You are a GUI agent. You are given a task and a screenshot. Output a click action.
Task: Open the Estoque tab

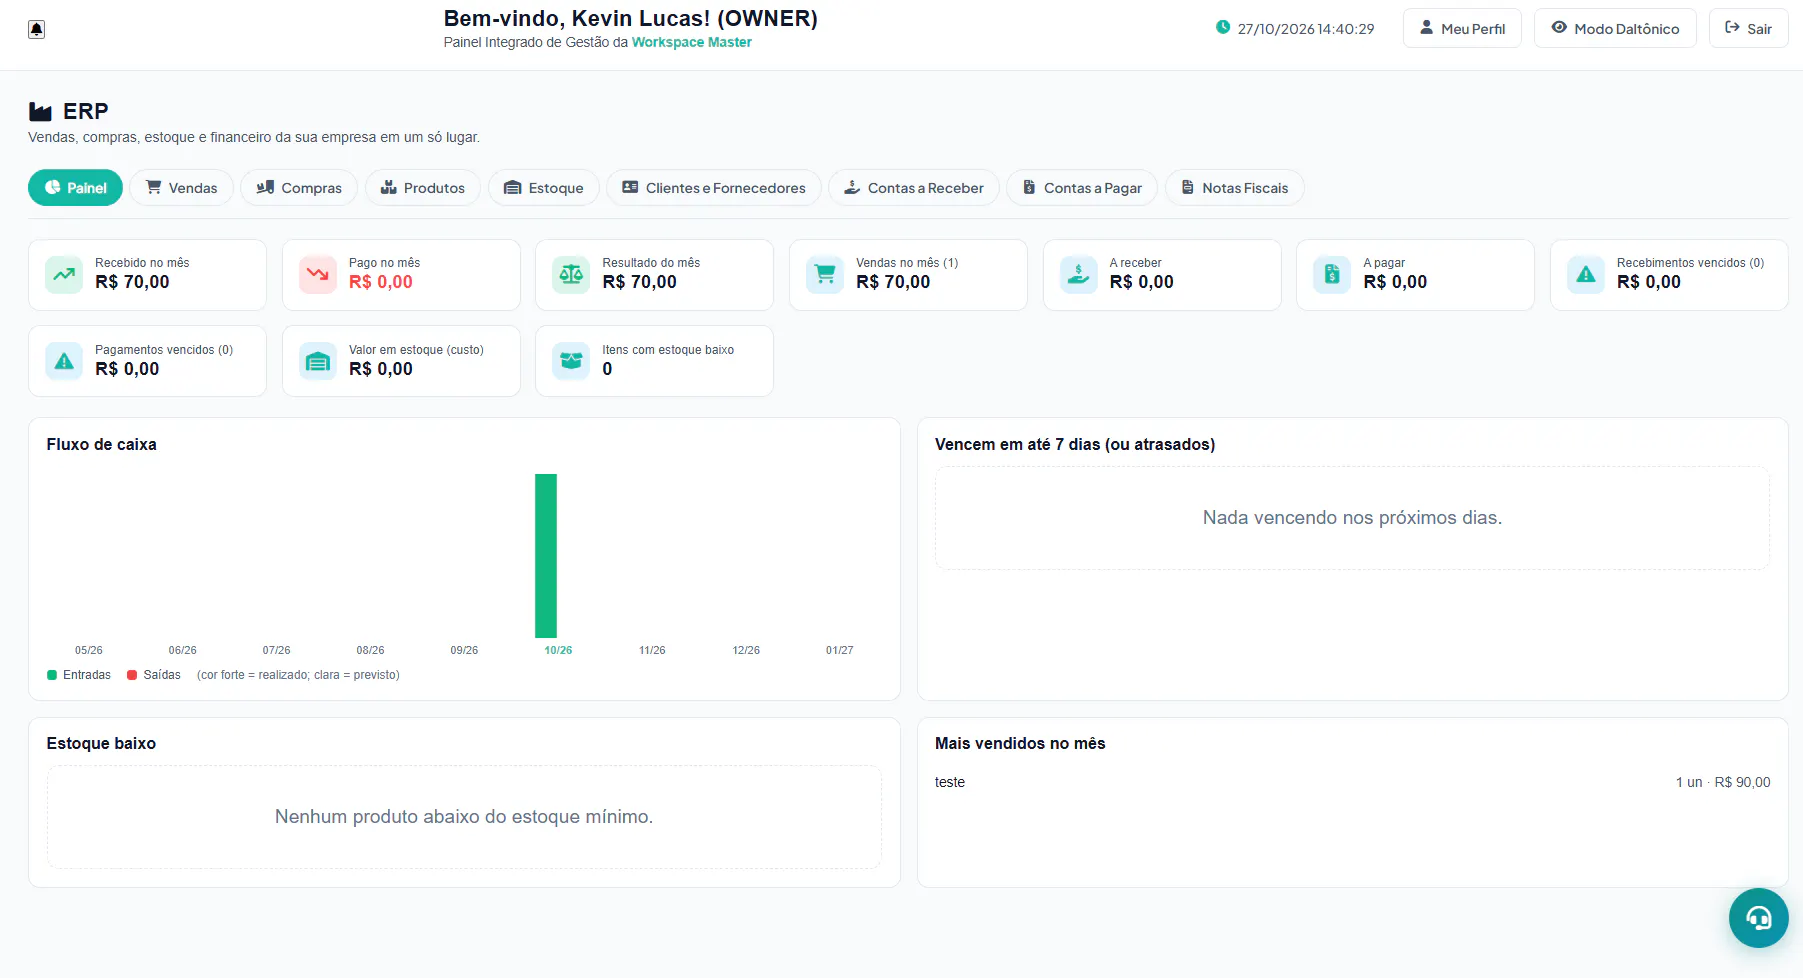coord(543,188)
